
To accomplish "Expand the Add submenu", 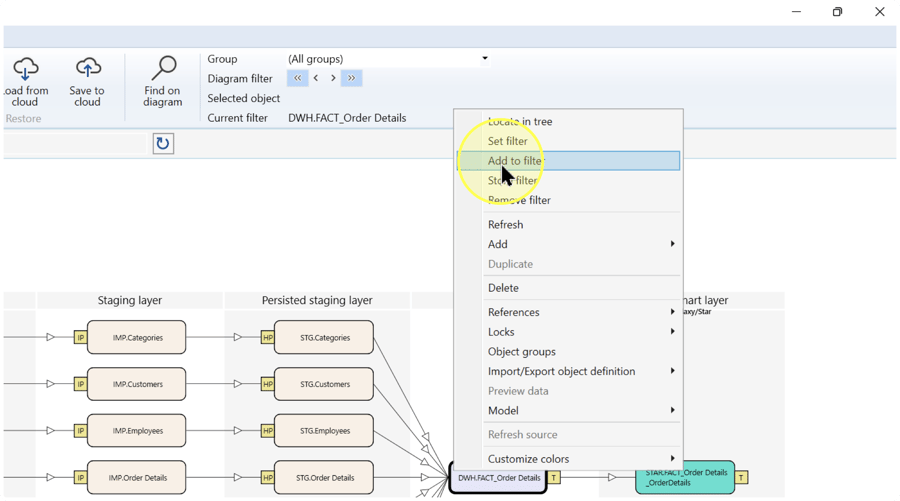I will click(x=581, y=244).
